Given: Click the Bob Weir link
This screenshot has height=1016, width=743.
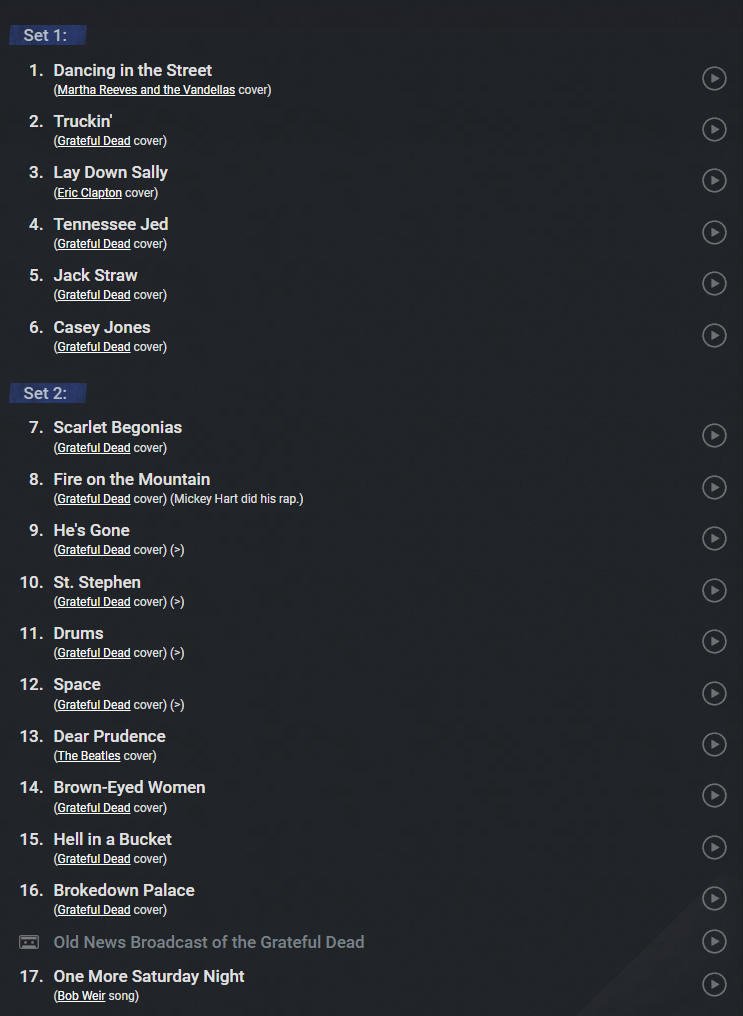Looking at the screenshot, I should point(81,996).
